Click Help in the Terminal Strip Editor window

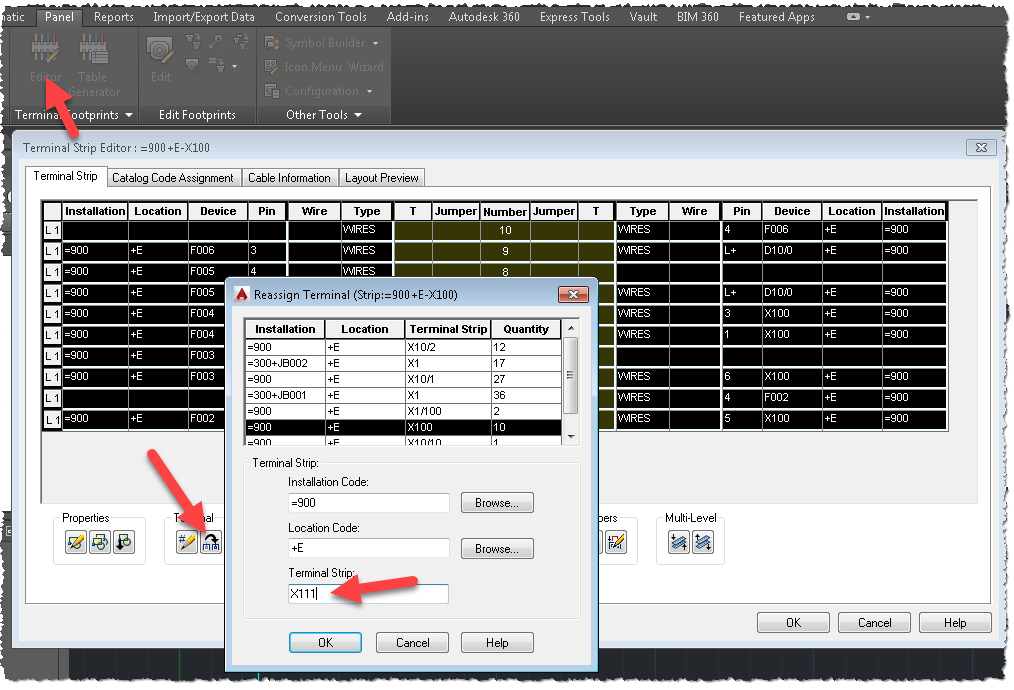coord(955,623)
